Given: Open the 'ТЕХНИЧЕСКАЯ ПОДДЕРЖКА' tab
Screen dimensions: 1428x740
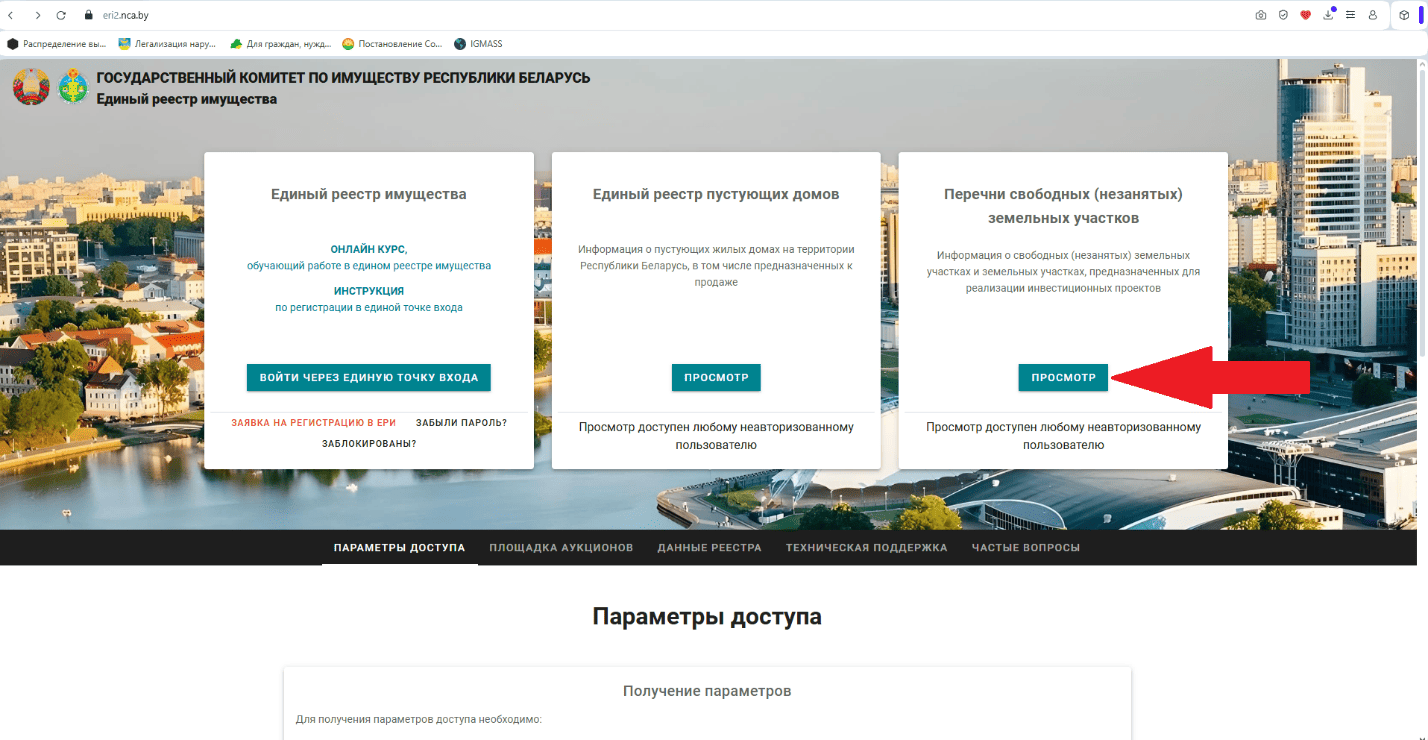Looking at the screenshot, I should click(x=866, y=548).
